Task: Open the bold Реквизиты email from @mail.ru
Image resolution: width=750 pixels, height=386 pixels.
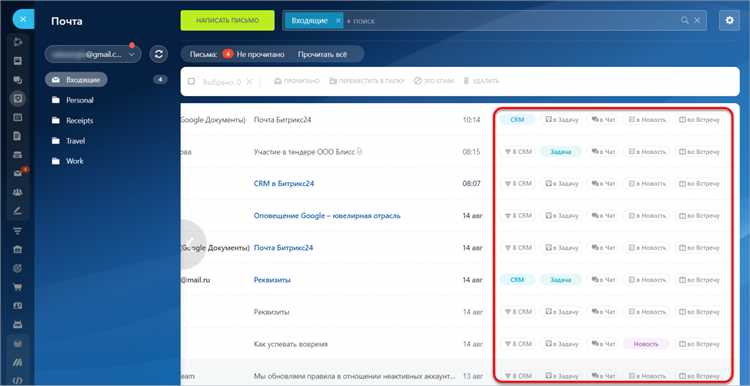Action: click(272, 280)
